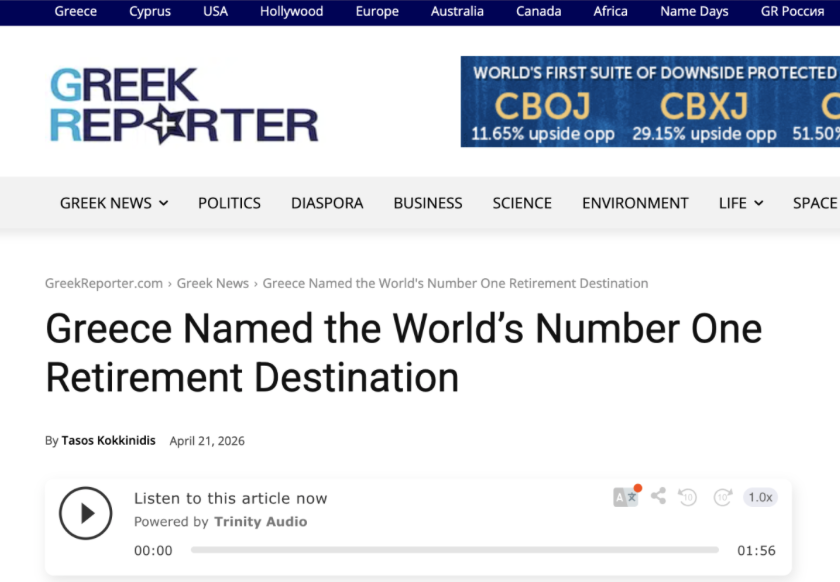The height and width of the screenshot is (582, 840).
Task: Open author Tasos Kokkinidis page
Action: tap(108, 440)
